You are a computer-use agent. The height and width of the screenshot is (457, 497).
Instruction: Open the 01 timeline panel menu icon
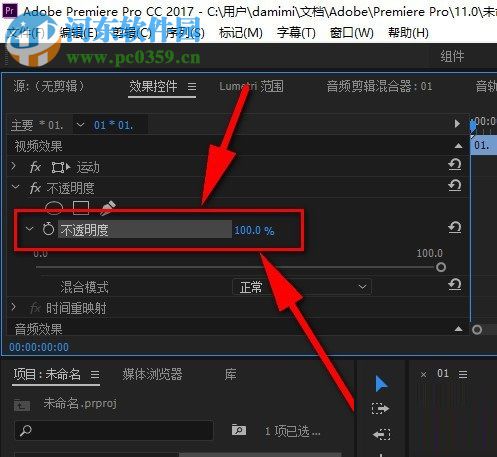463,374
